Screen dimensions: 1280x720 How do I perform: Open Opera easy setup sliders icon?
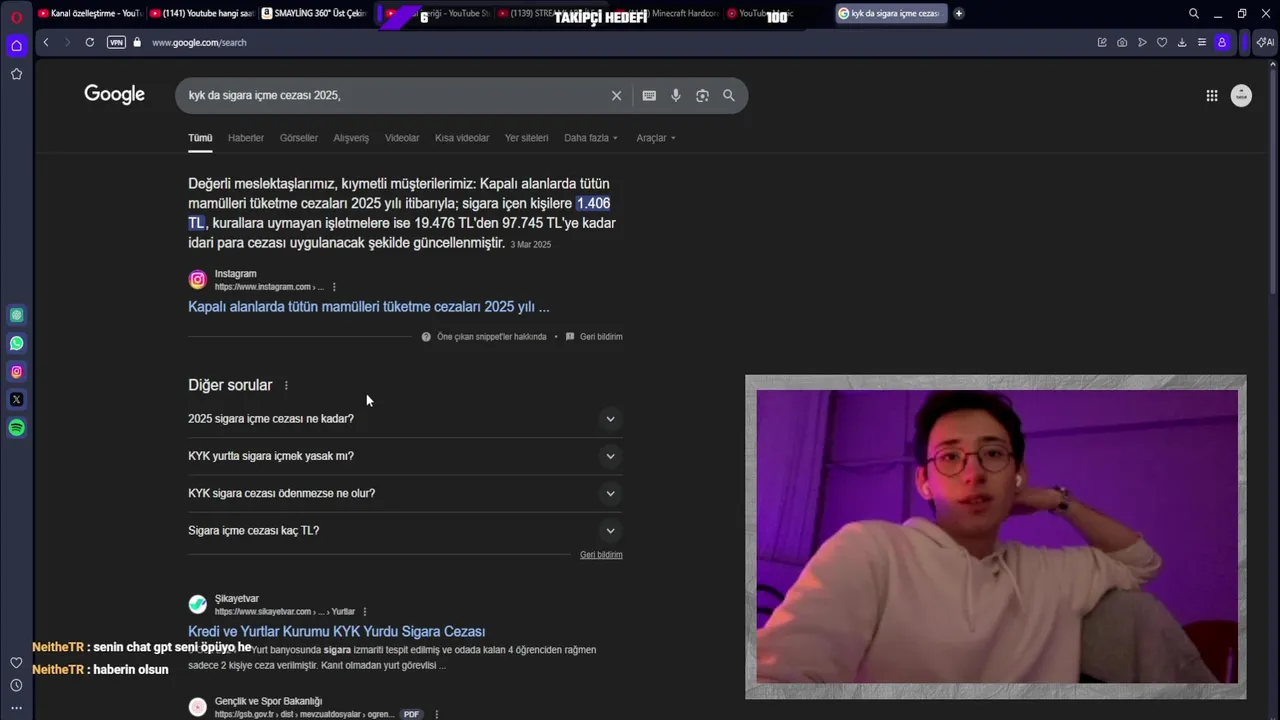pos(1202,42)
